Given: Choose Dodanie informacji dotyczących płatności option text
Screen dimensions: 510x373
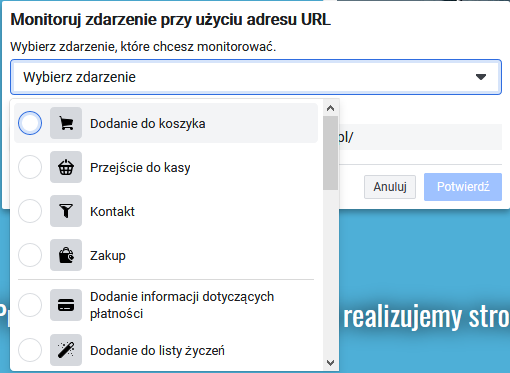Looking at the screenshot, I should click(x=182, y=305).
